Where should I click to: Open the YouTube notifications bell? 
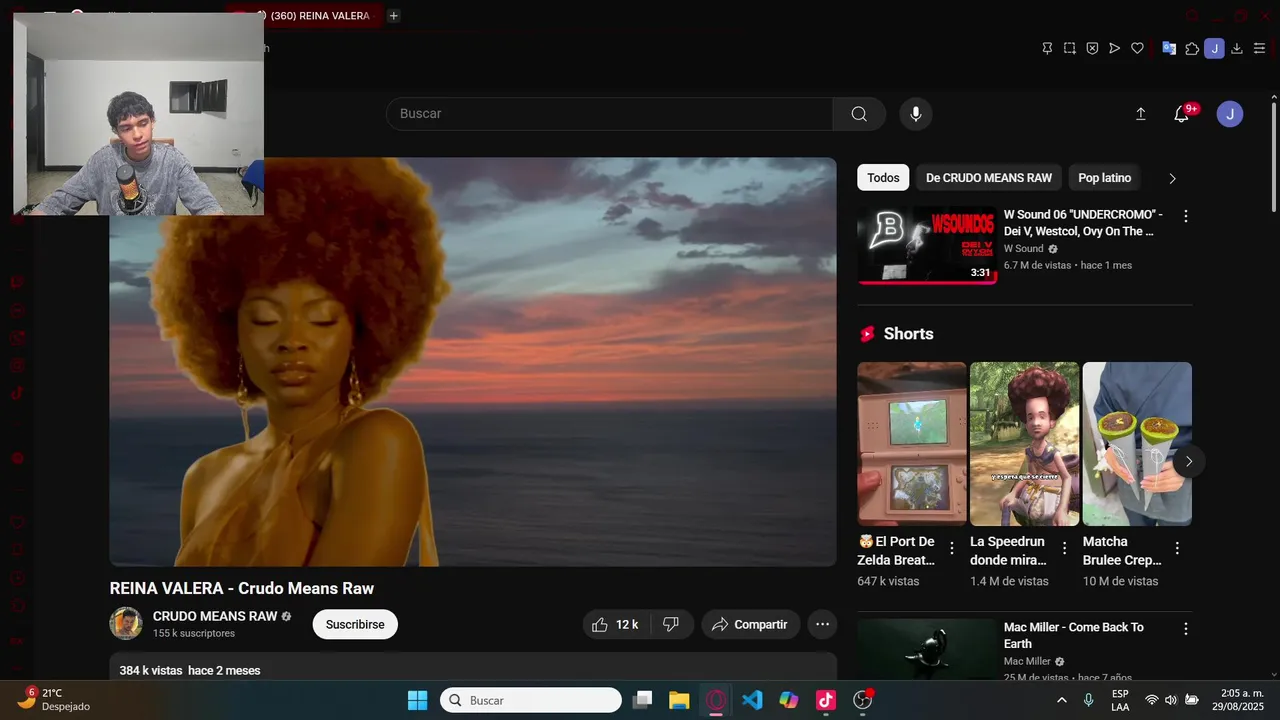[x=1181, y=114]
